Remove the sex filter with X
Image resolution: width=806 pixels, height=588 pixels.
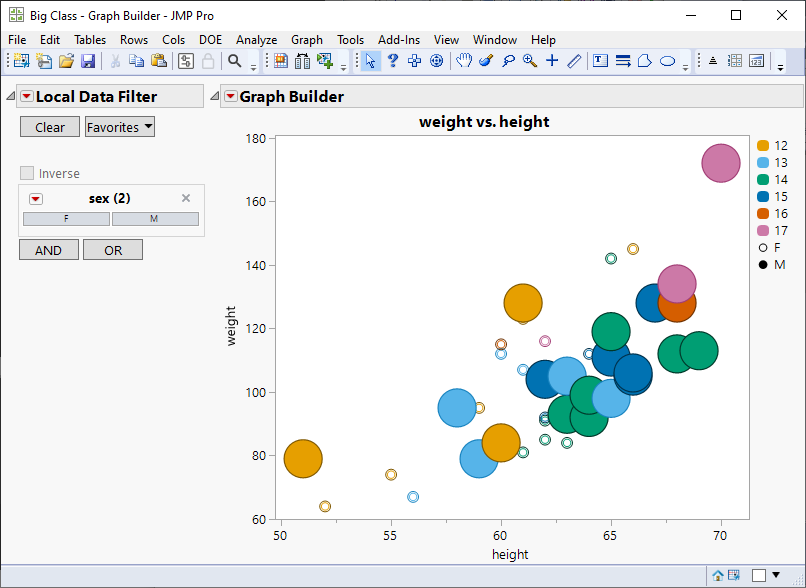(186, 198)
